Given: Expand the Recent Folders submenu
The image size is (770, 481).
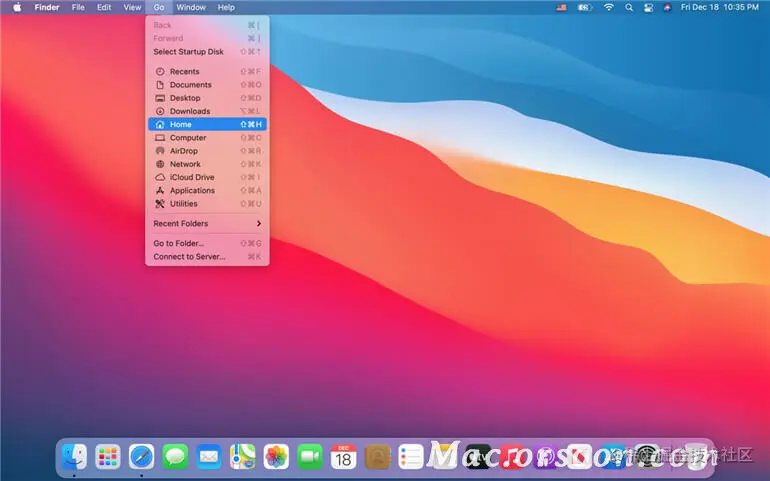Looking at the screenshot, I should (207, 224).
